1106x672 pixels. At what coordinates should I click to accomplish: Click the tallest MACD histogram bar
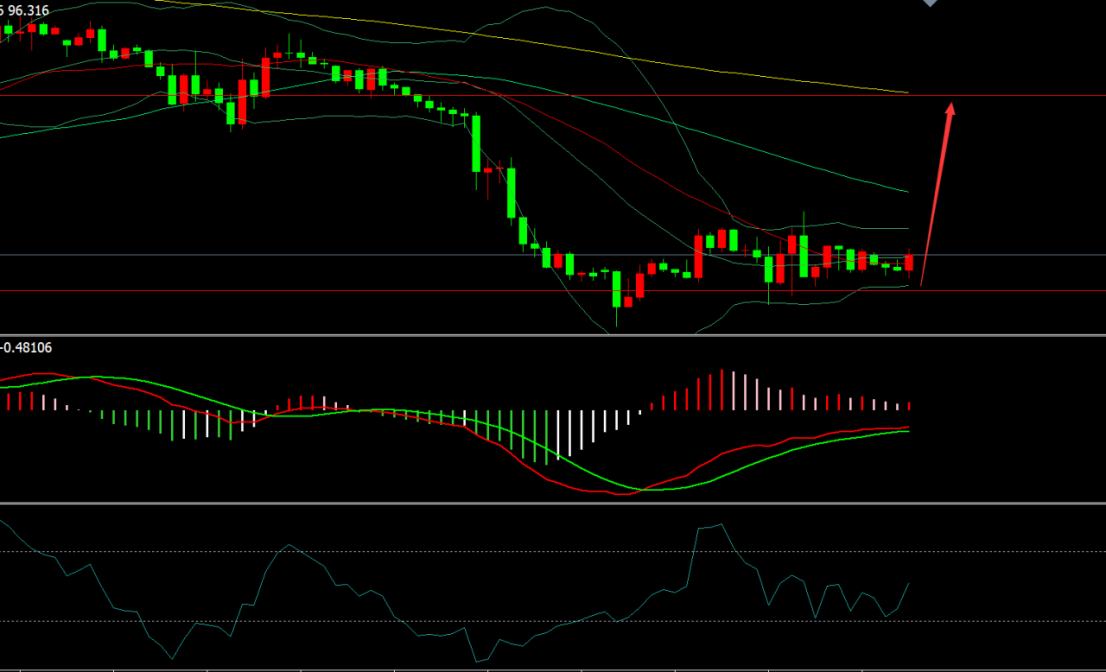coord(722,389)
